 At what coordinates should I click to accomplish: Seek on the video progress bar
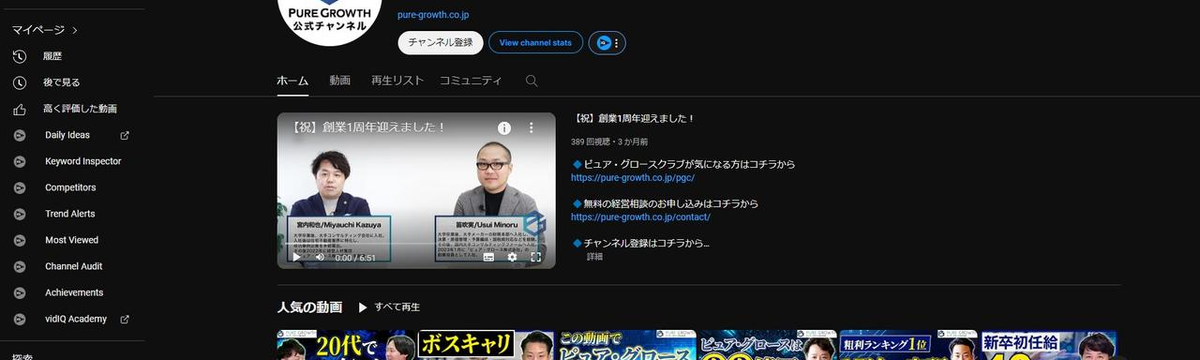point(416,244)
